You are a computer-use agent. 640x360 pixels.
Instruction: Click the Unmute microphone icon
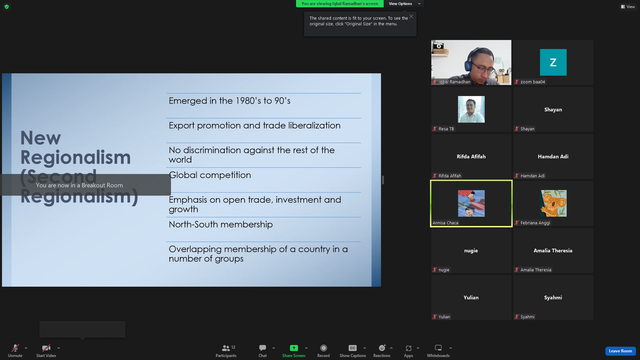click(15, 348)
